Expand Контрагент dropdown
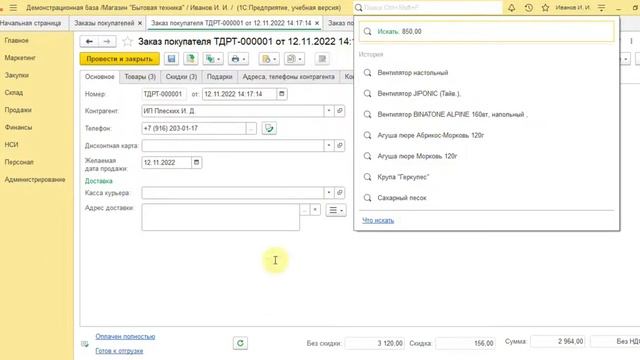 329,111
